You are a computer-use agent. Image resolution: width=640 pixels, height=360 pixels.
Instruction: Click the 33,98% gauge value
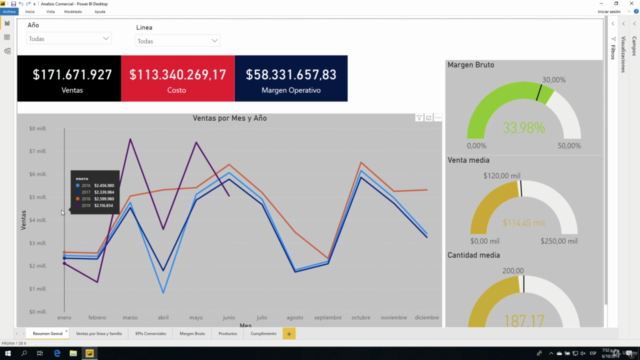pyautogui.click(x=524, y=128)
